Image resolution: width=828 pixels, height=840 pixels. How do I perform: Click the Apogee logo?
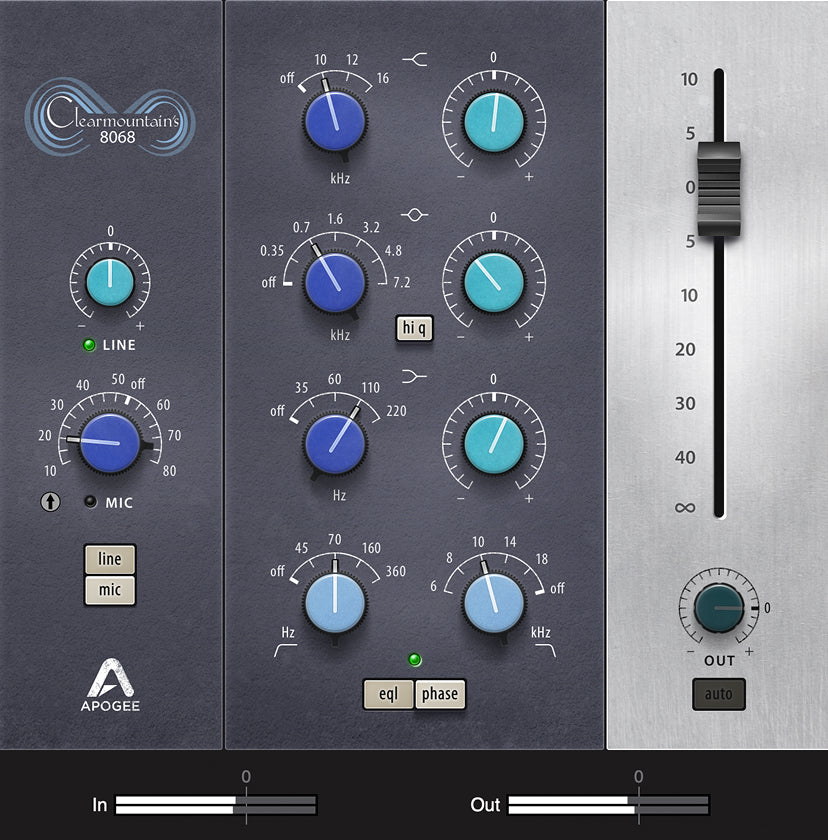(110, 685)
